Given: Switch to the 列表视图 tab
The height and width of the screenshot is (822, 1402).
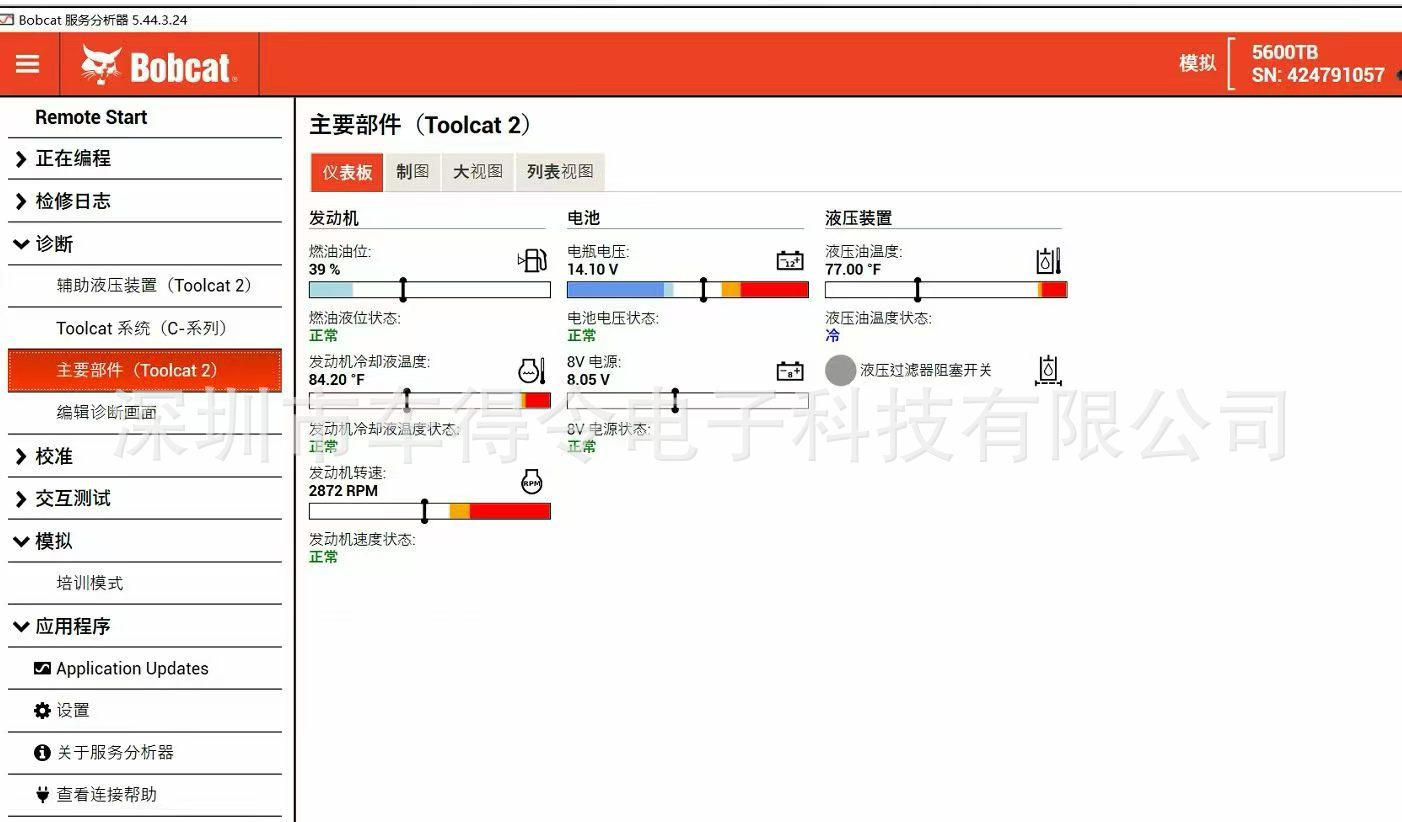Looking at the screenshot, I should point(560,172).
